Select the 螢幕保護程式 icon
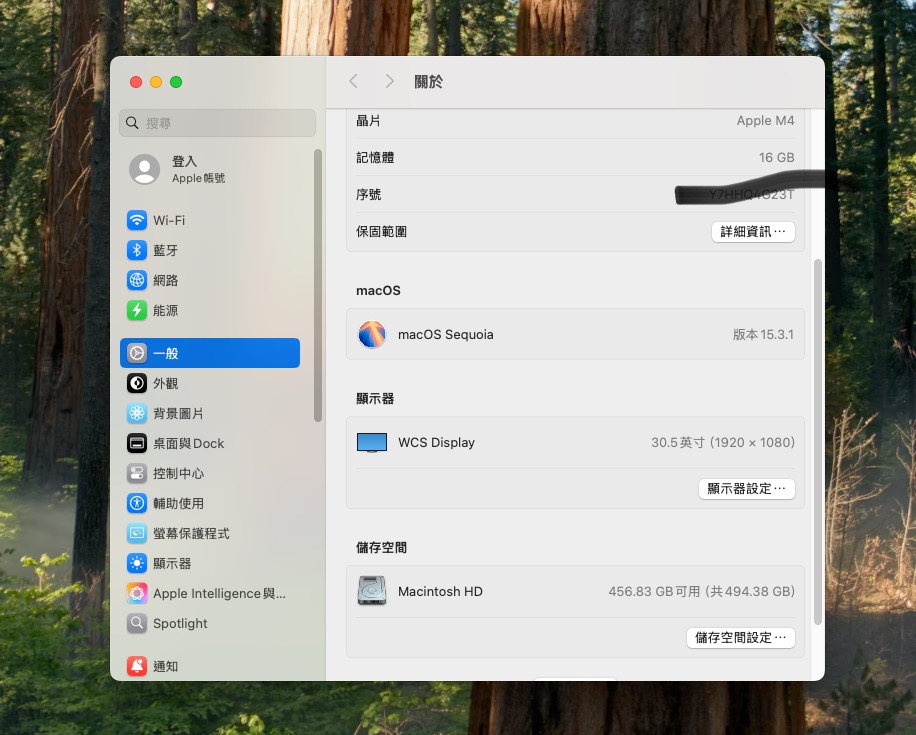916x735 pixels. 137,533
